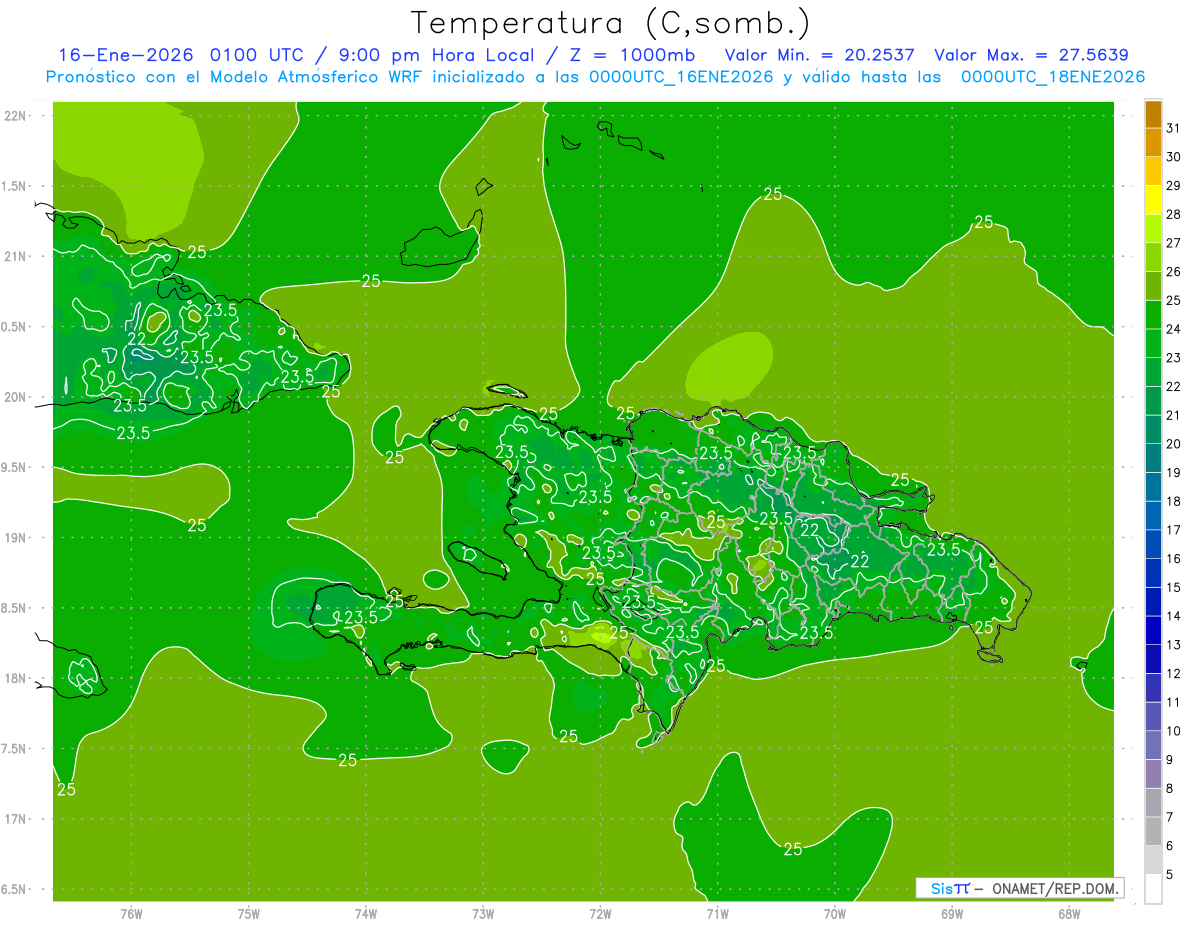Click the "Valor Min. = 20.2537" value

(x=820, y=55)
